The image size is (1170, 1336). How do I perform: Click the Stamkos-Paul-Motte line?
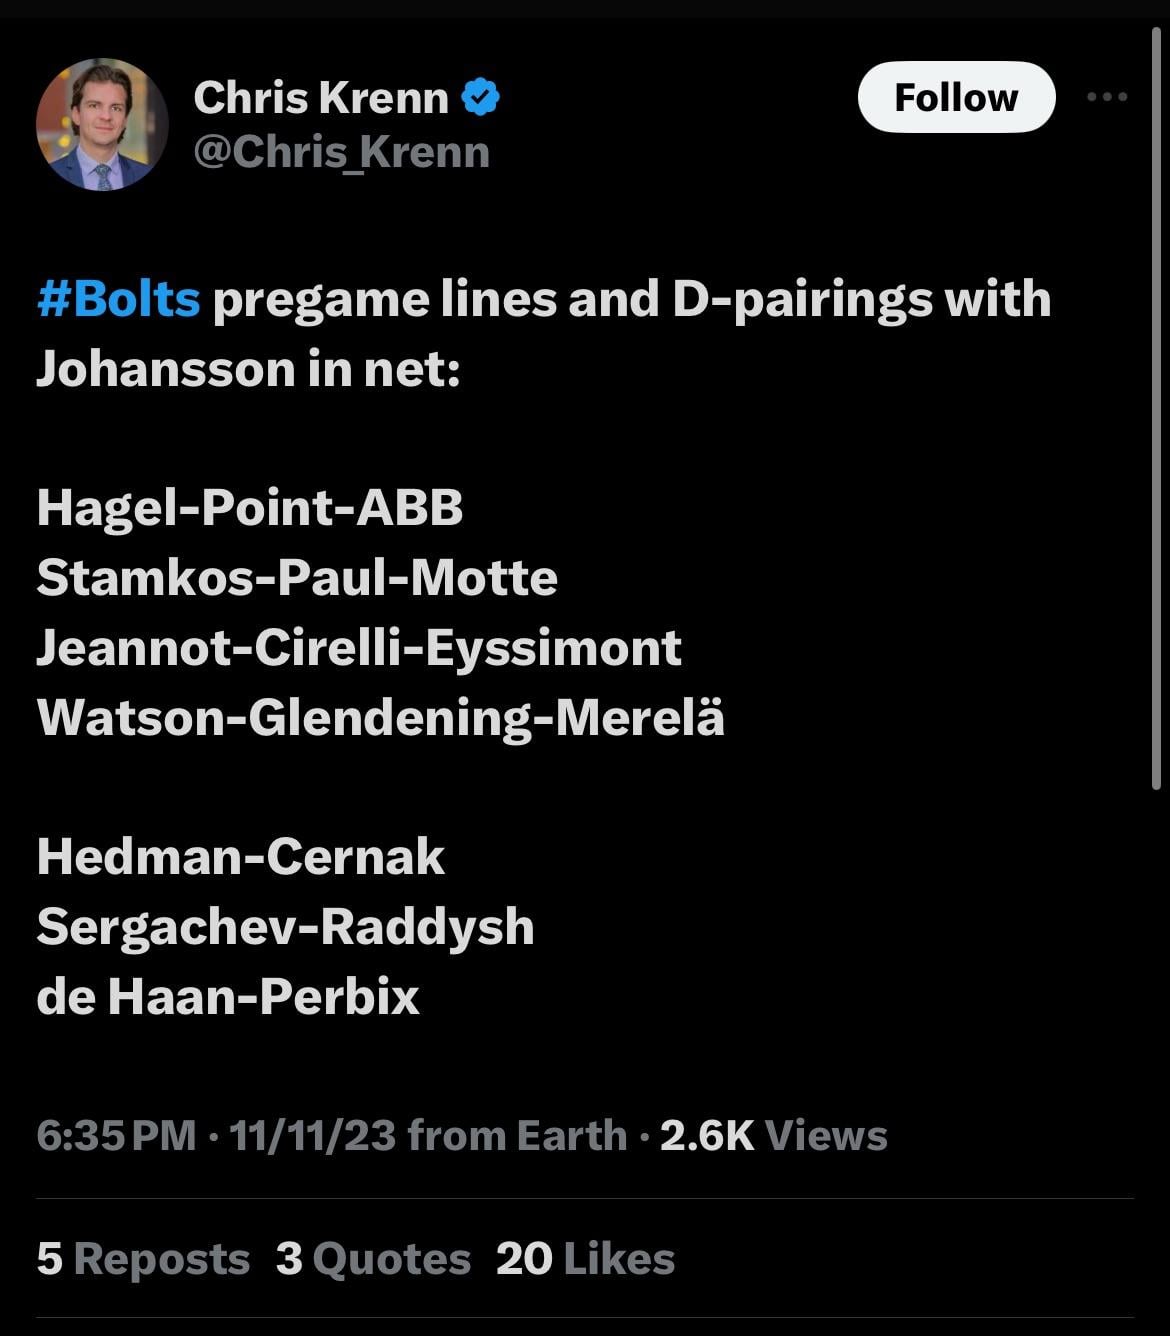tap(297, 578)
